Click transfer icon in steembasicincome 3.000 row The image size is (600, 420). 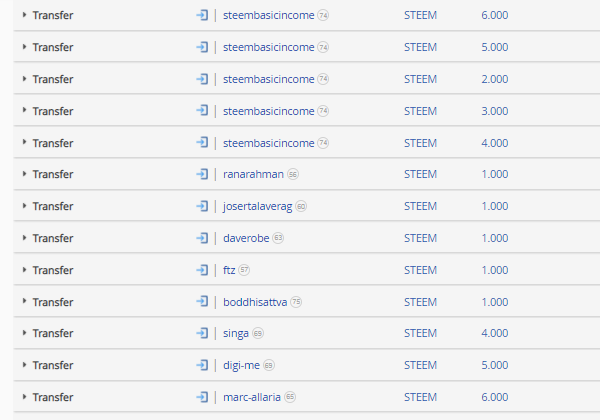202,111
